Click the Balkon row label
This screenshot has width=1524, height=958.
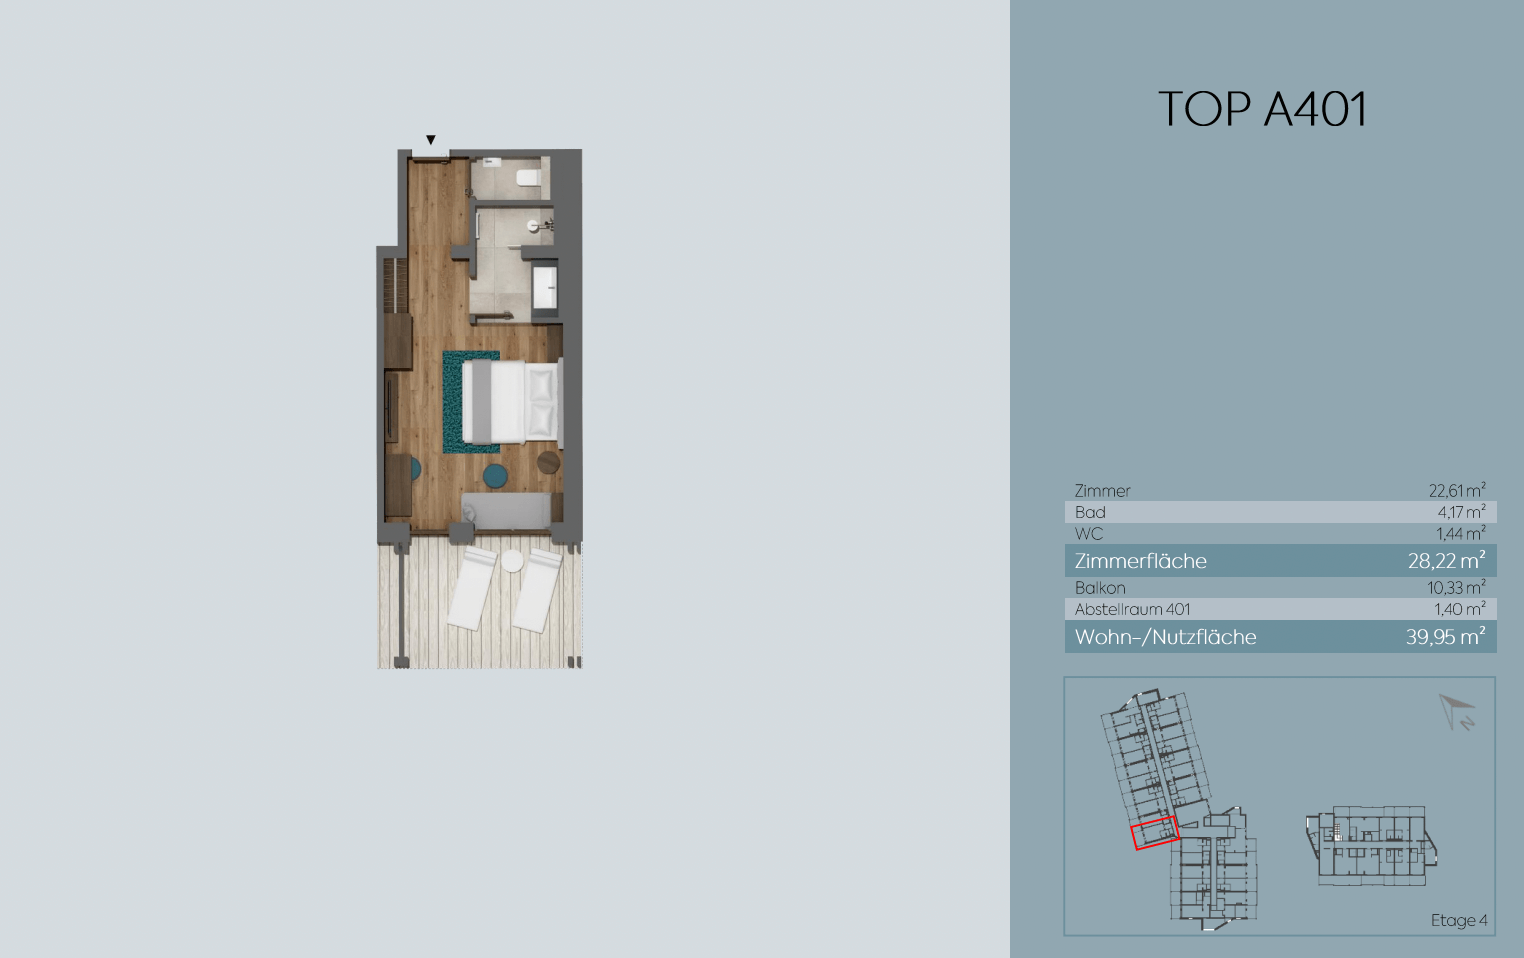coord(1100,588)
